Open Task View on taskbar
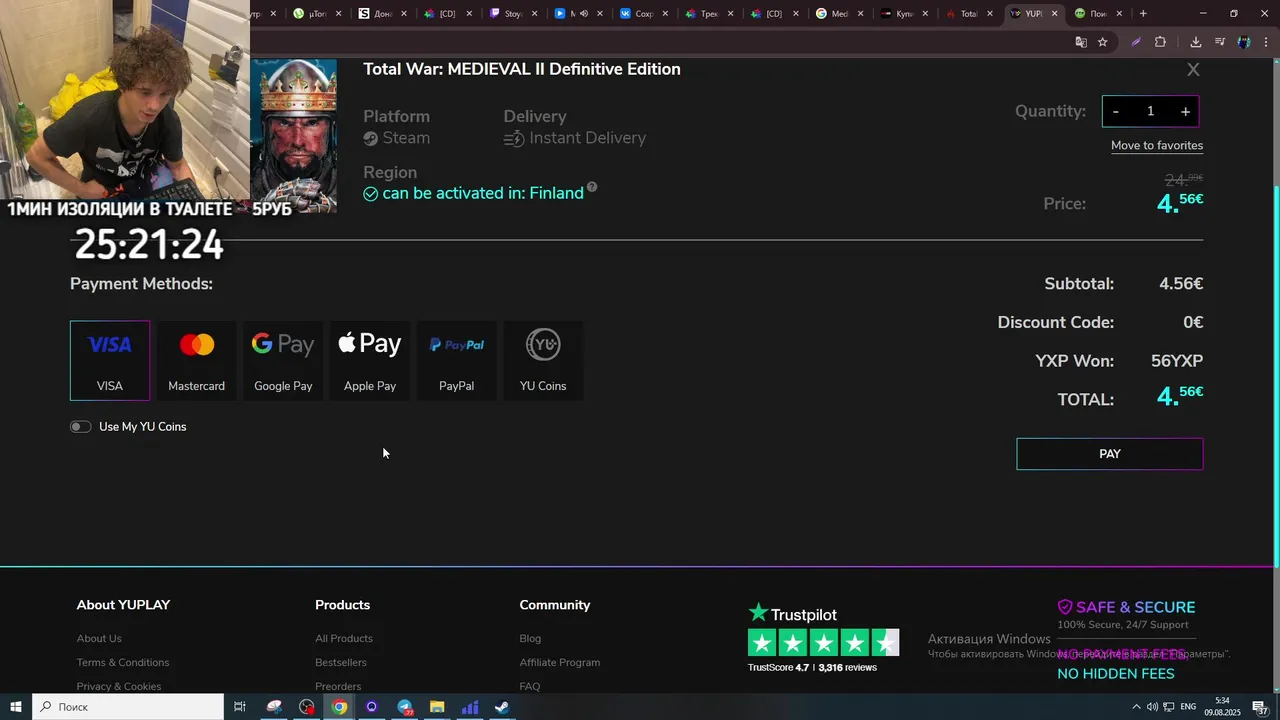Image resolution: width=1280 pixels, height=720 pixels. point(240,707)
